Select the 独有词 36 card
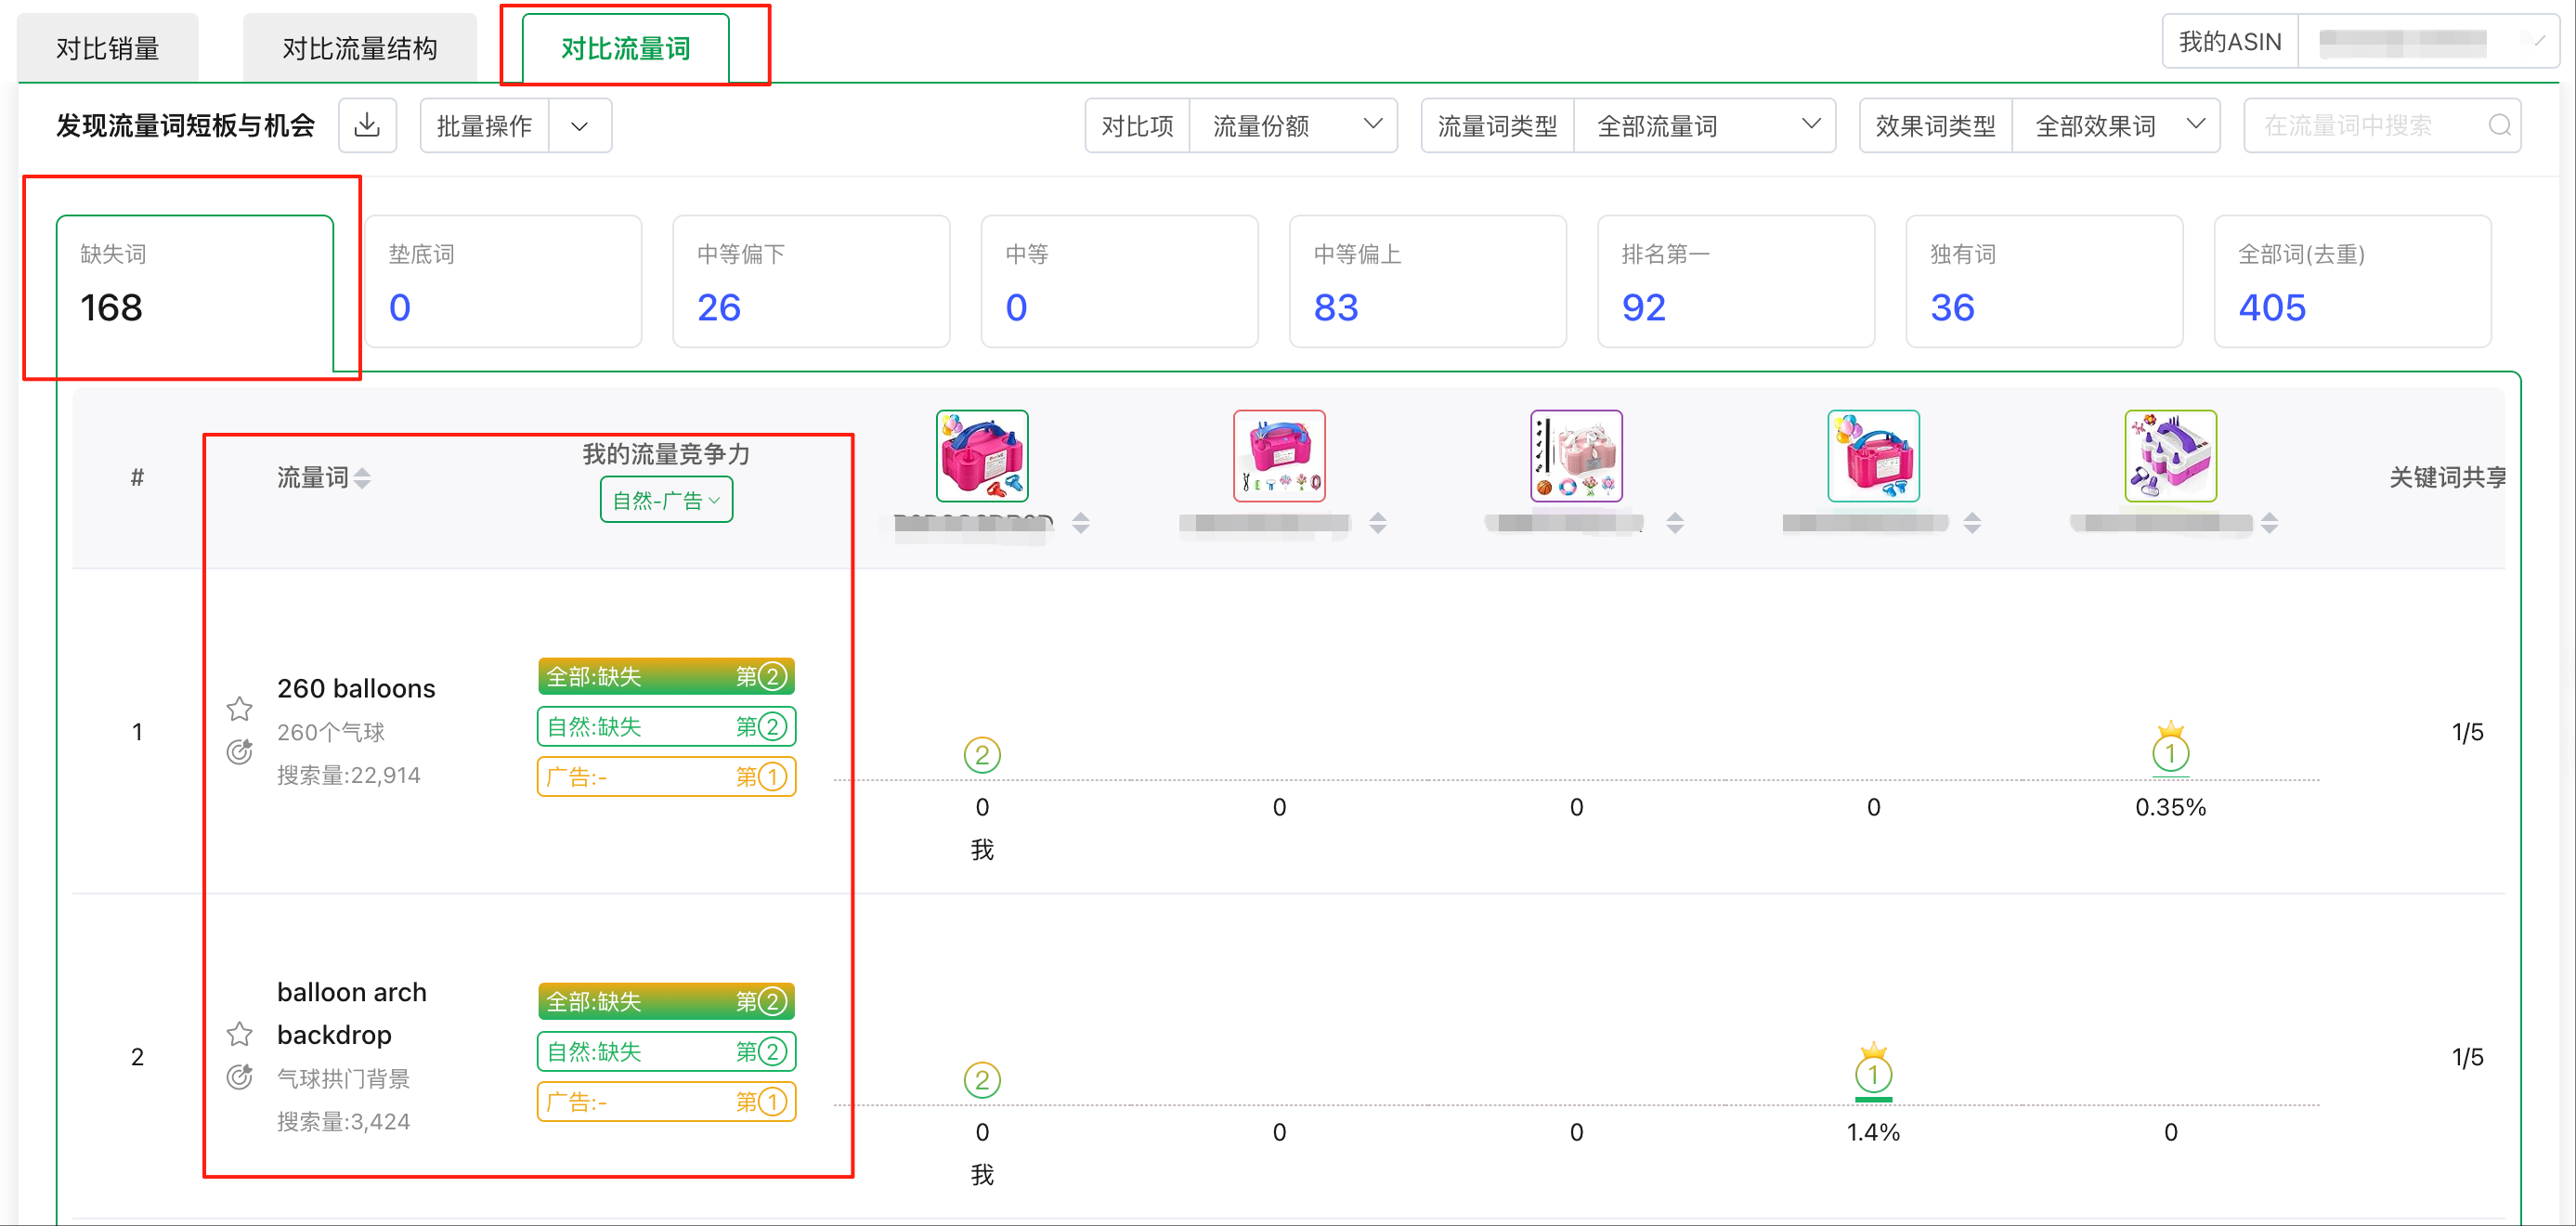 click(2044, 282)
